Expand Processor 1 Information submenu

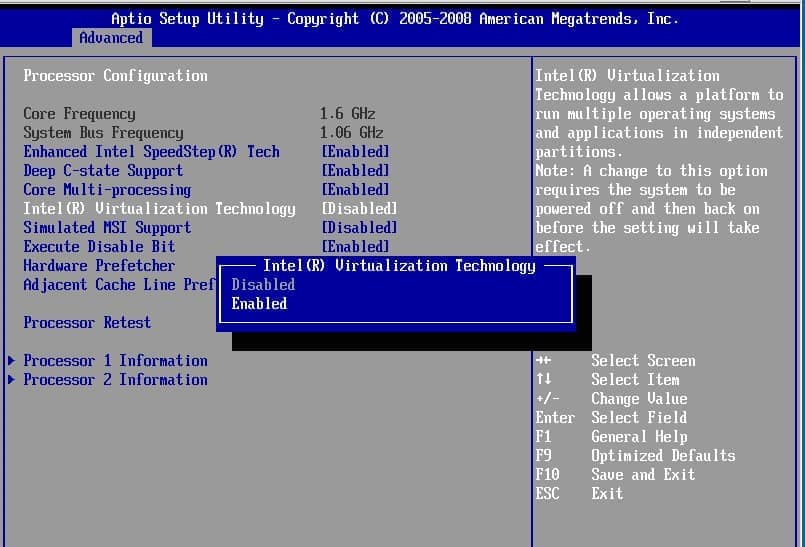[x=115, y=361]
